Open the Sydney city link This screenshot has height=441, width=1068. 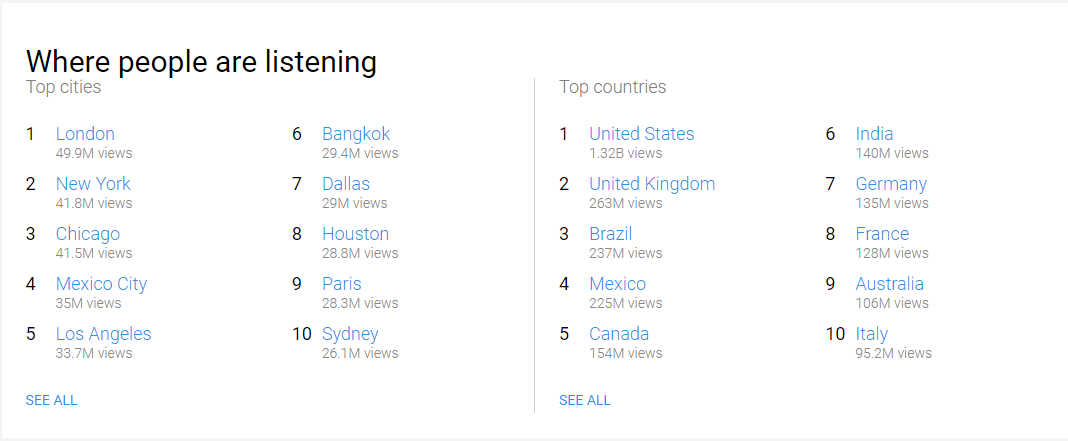[350, 334]
